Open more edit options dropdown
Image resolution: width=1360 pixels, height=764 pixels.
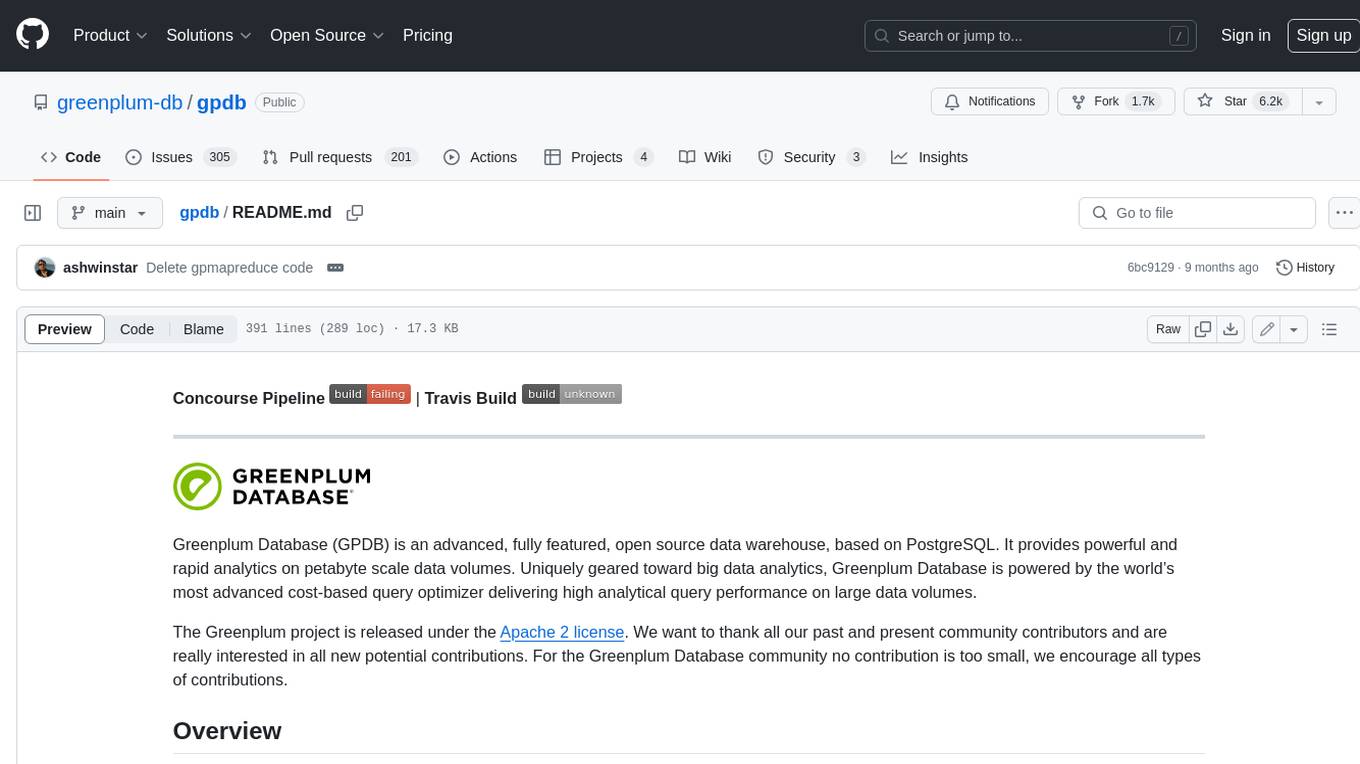1294,329
